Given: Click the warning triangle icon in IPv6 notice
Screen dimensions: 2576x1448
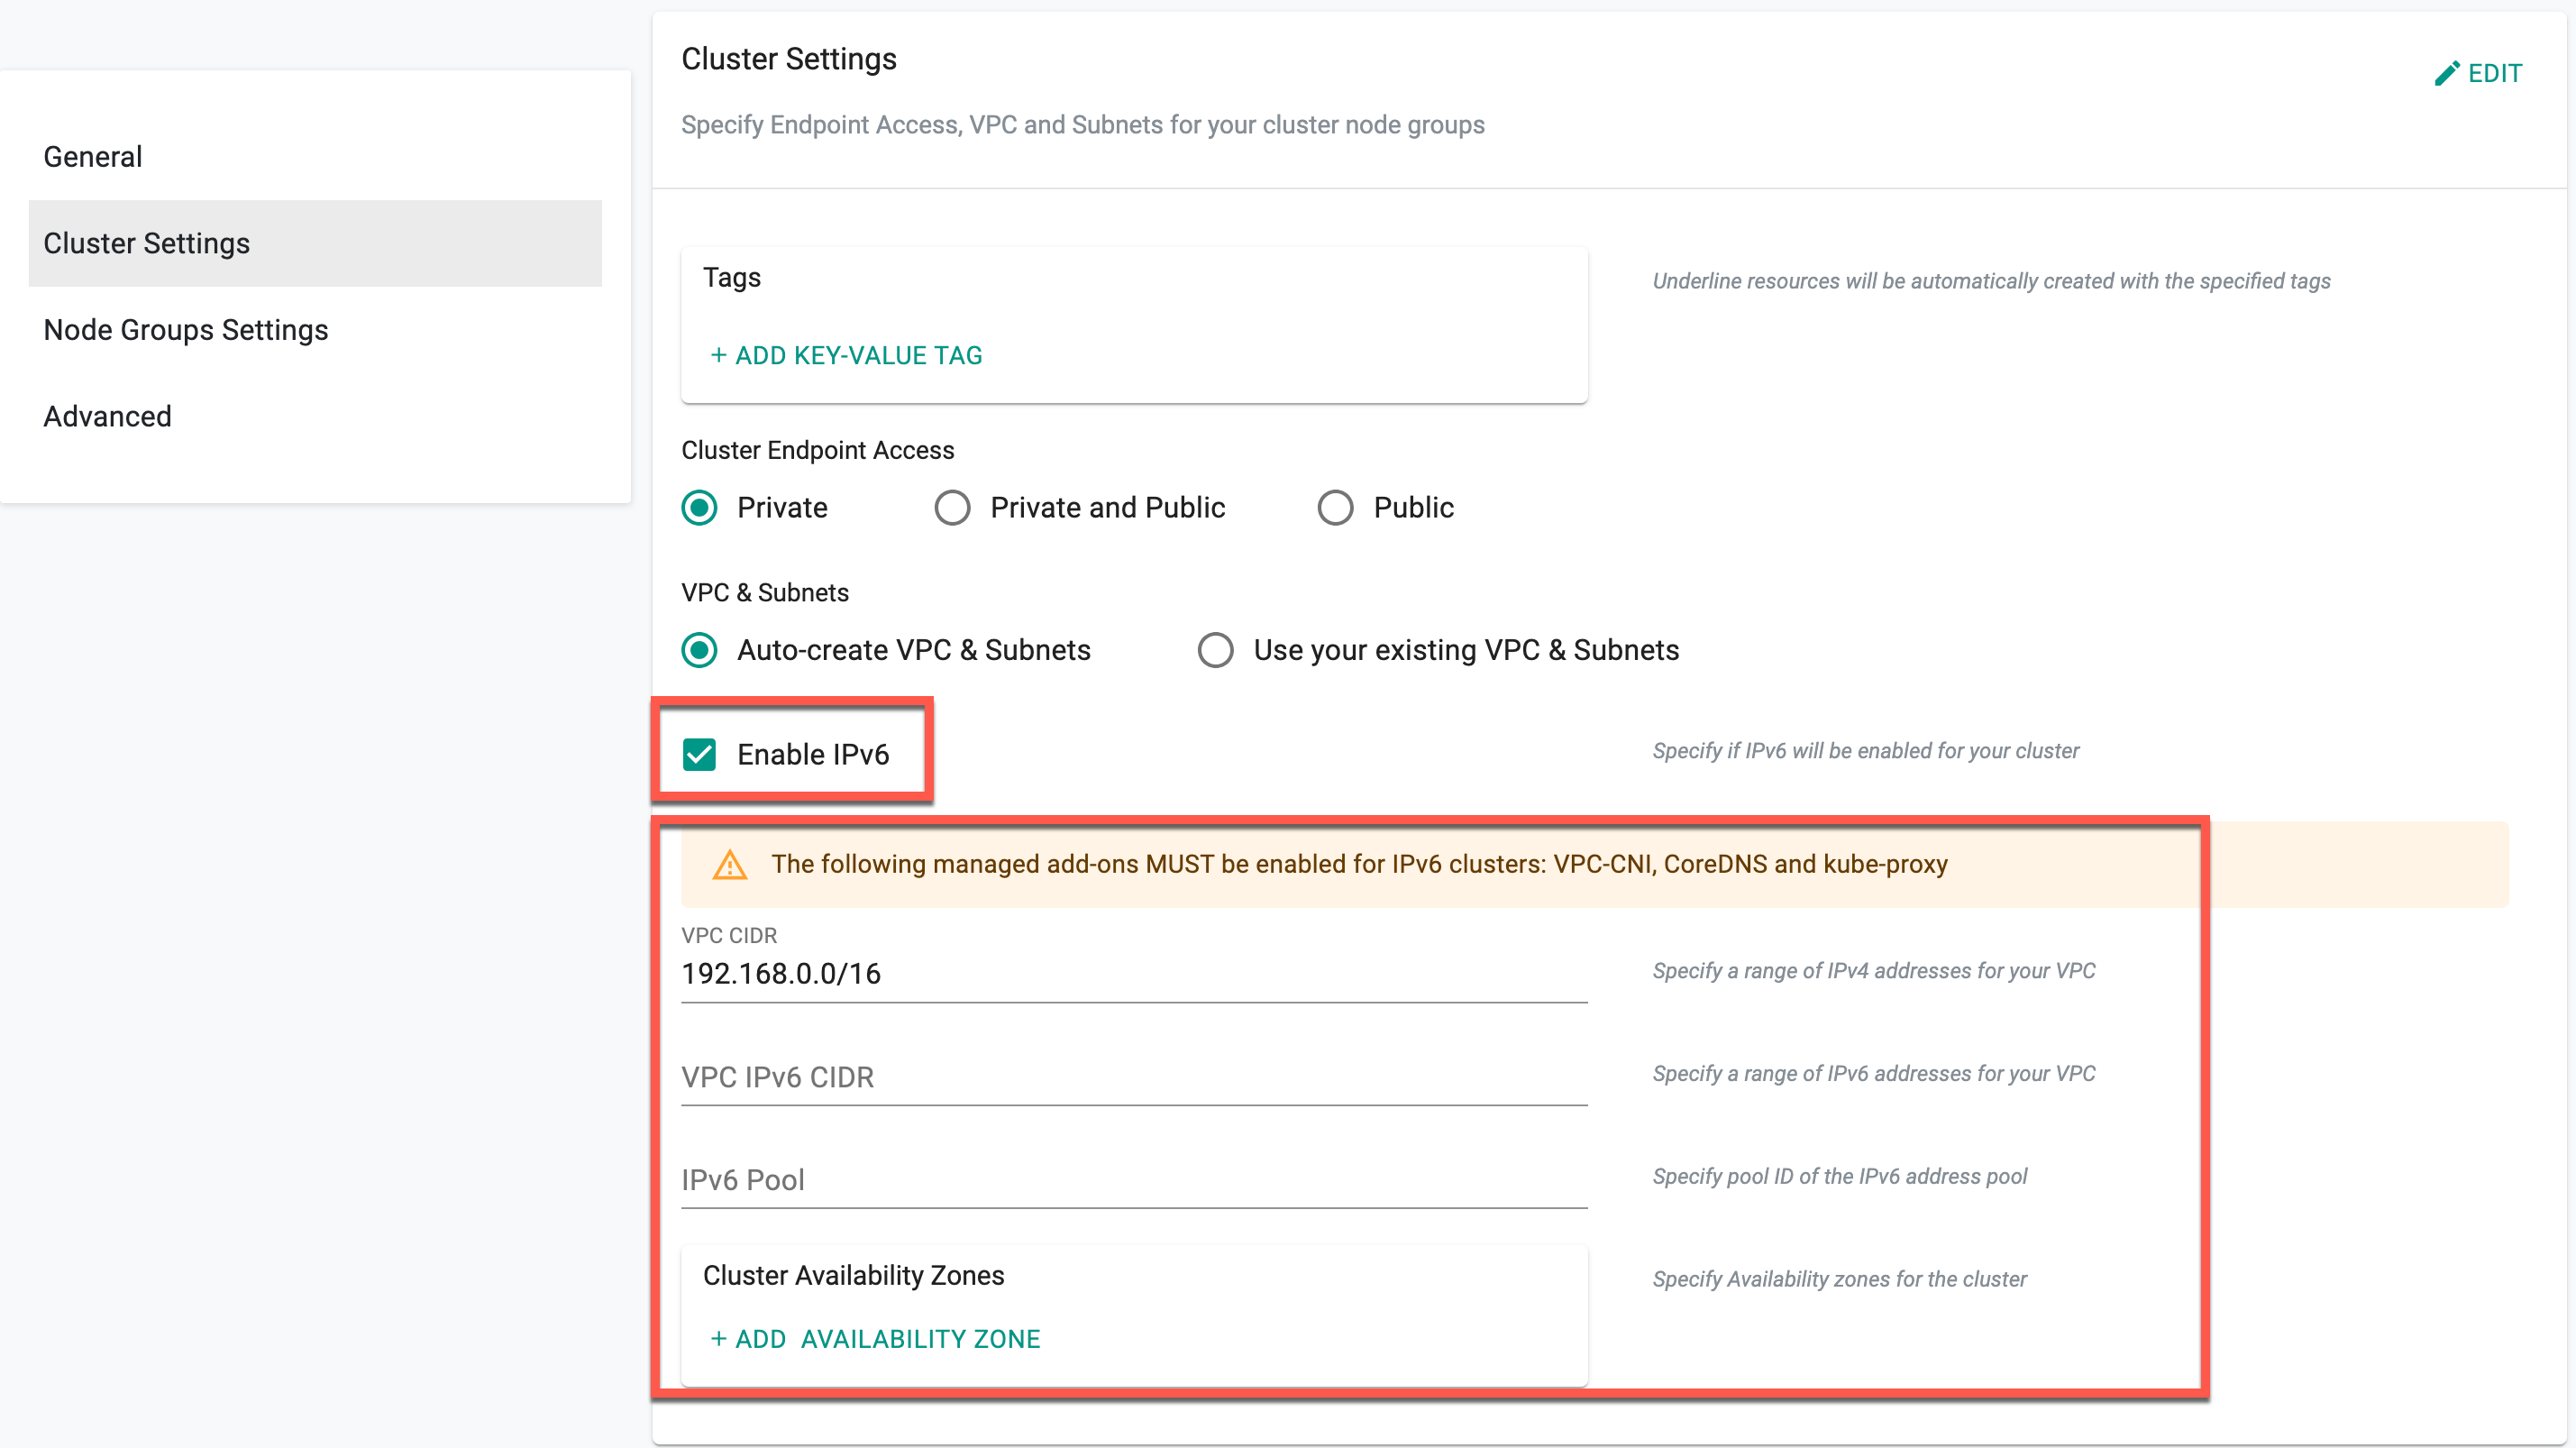Looking at the screenshot, I should tap(730, 864).
